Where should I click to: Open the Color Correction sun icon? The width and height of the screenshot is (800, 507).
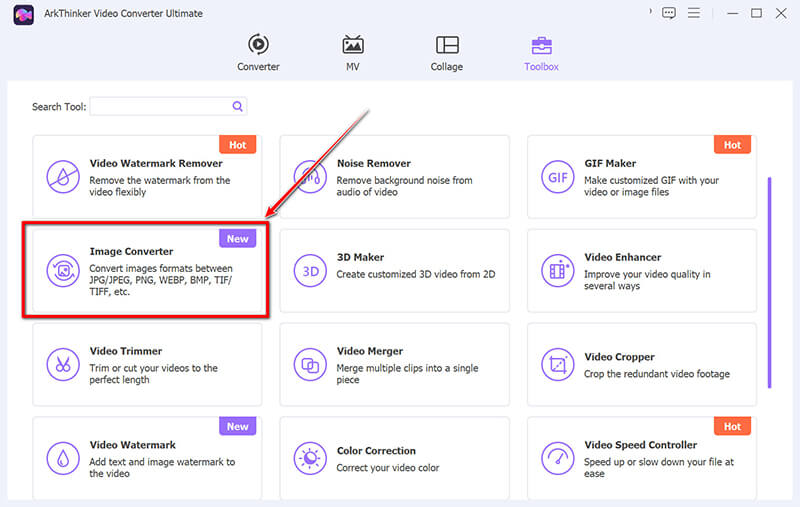pos(310,459)
